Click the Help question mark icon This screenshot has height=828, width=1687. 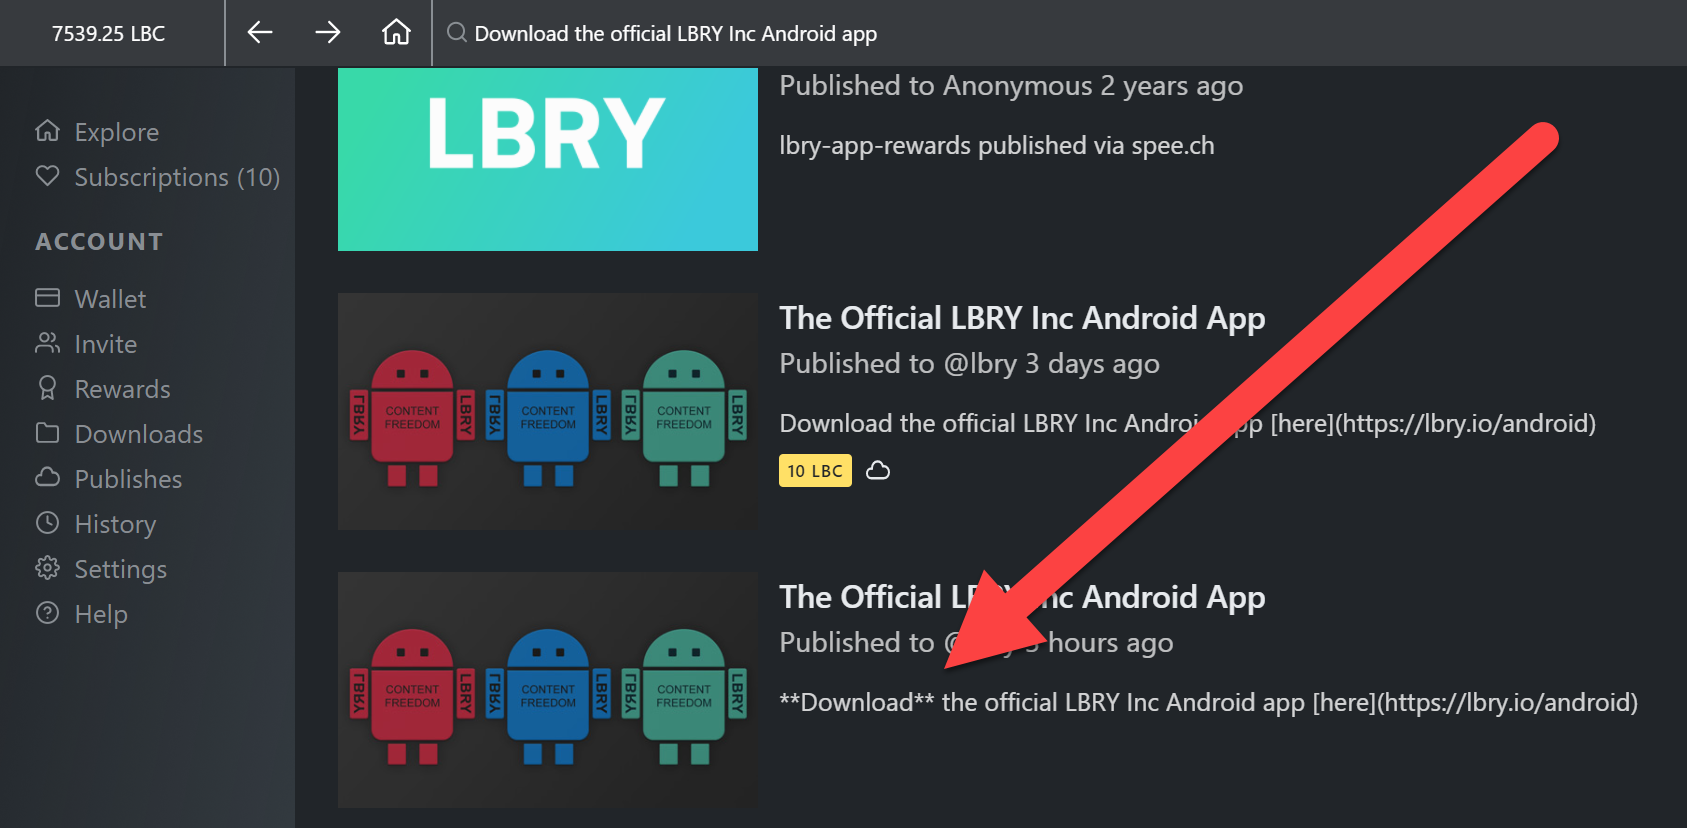click(47, 613)
